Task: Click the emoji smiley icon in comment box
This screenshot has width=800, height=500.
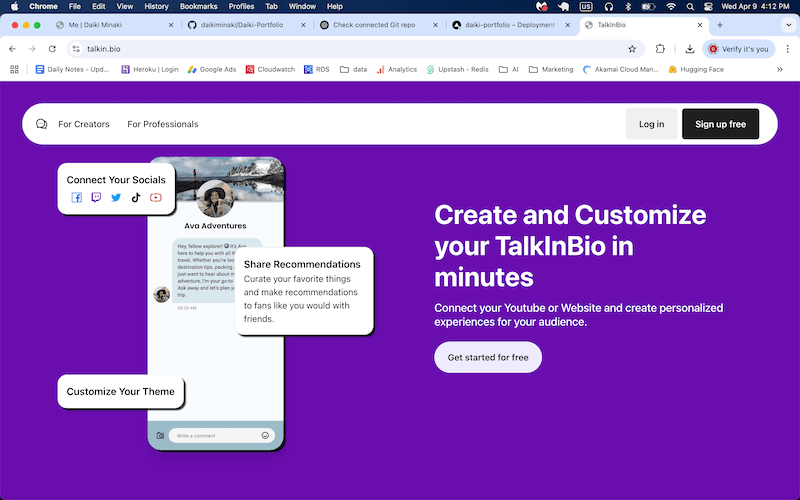Action: [x=265, y=435]
